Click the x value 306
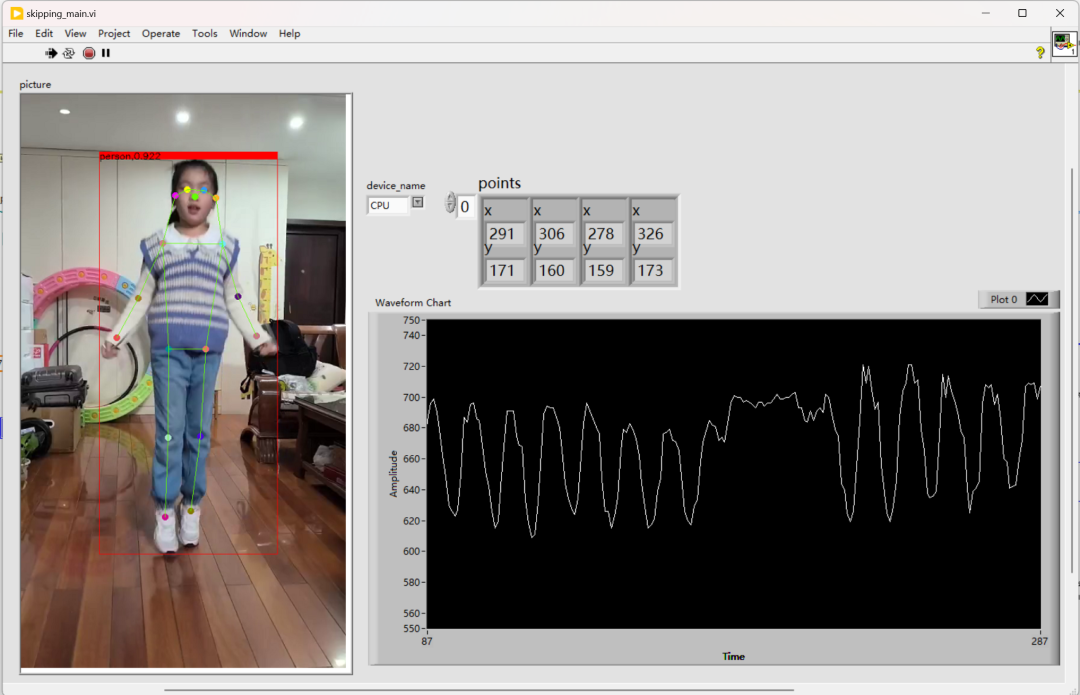The height and width of the screenshot is (695, 1080). click(x=555, y=234)
